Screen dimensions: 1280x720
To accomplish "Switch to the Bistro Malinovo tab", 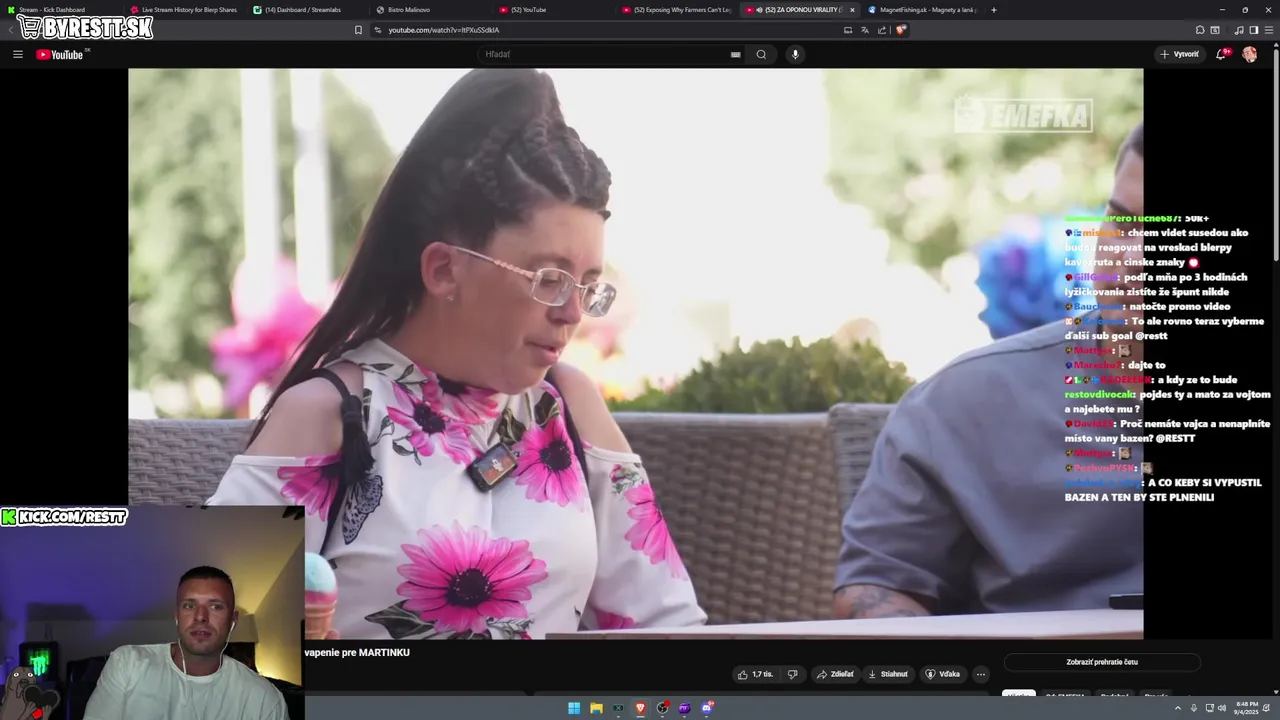I will point(431,10).
